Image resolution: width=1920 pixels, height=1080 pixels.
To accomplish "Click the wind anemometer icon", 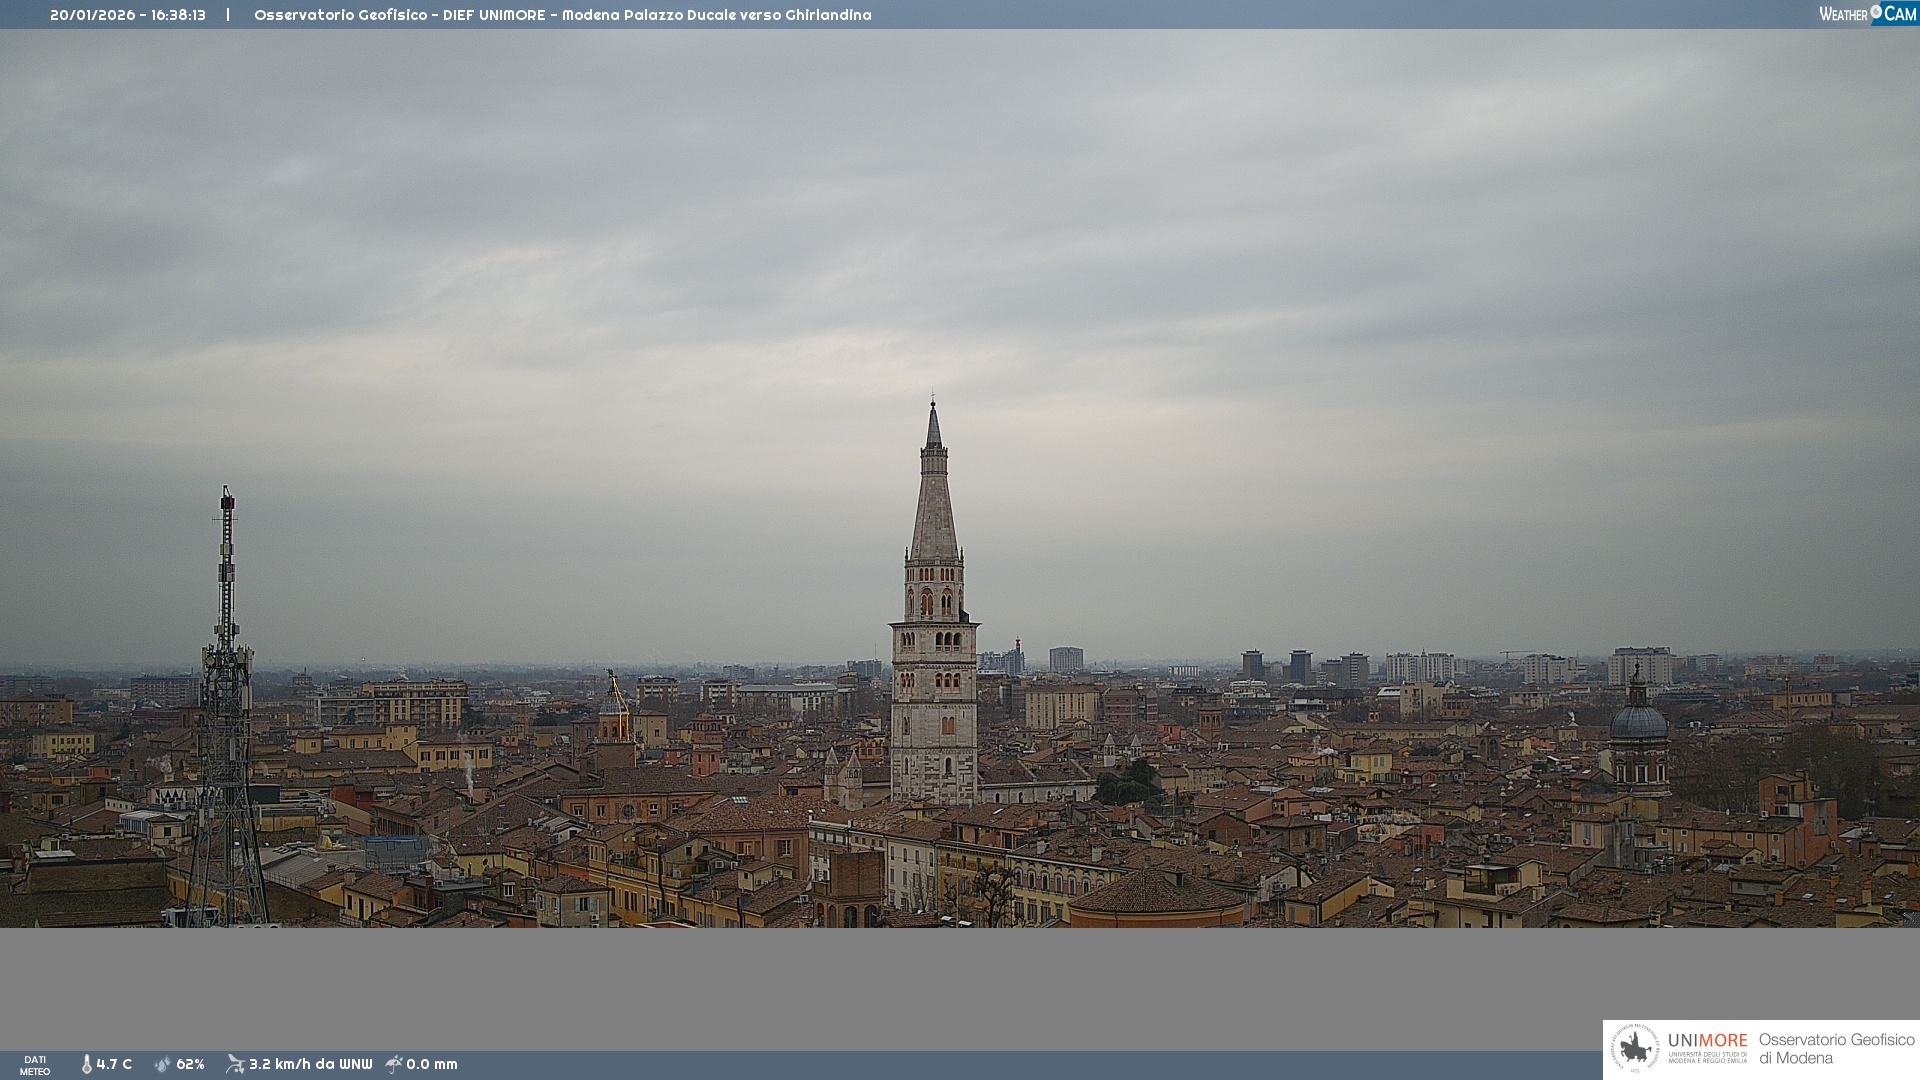I will pyautogui.click(x=235, y=1064).
